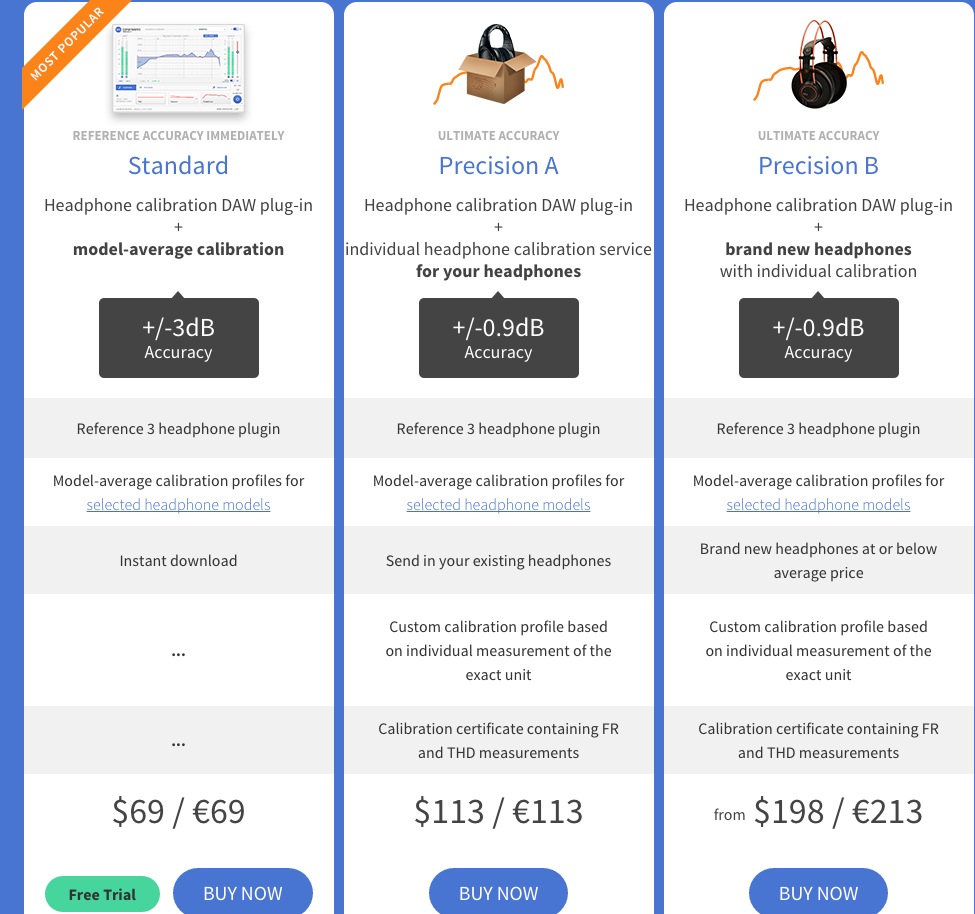Select Precision A's +/-0.9dB Accuracy badge
975x914 pixels.
click(498, 338)
